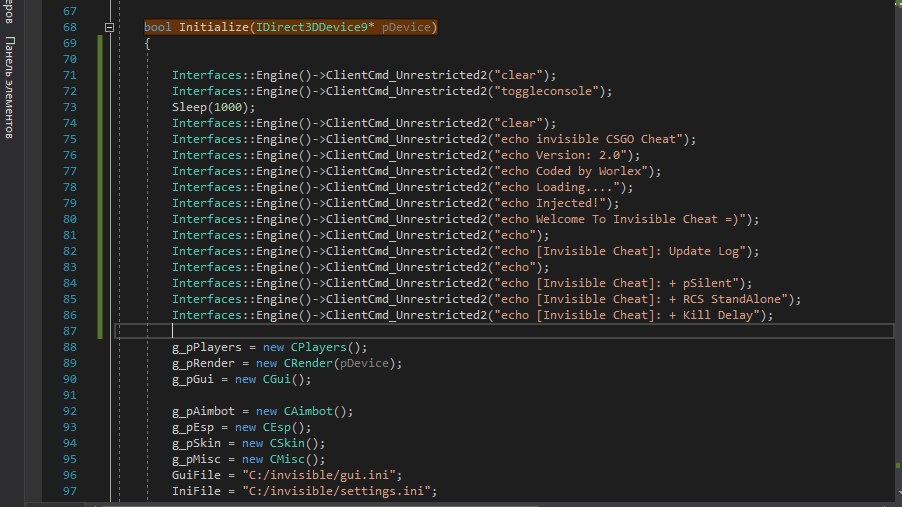Click the "echo Injected!" string

point(550,203)
